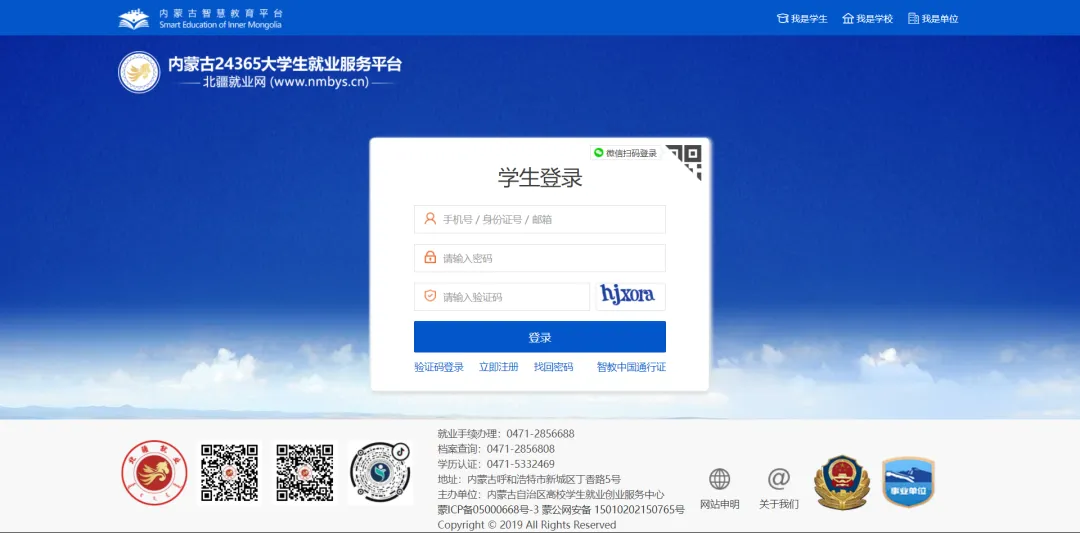Viewport: 1080px width, 533px height.
Task: Click the police badge emblem icon
Action: pyautogui.click(x=841, y=482)
